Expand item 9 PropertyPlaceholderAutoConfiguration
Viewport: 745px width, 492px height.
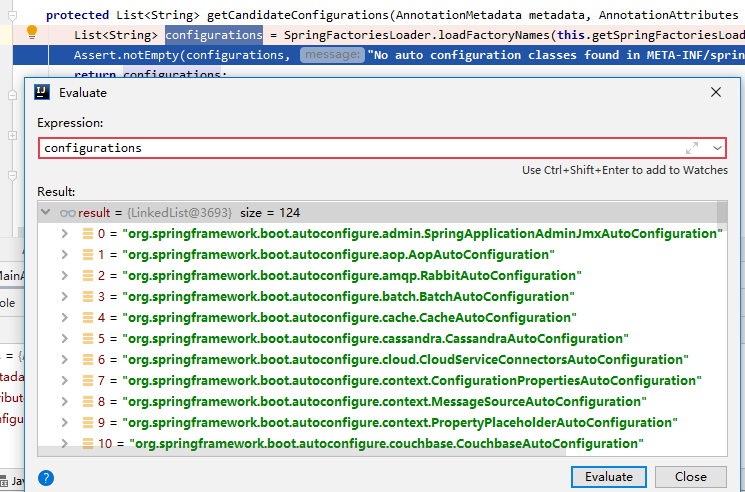pyautogui.click(x=65, y=422)
